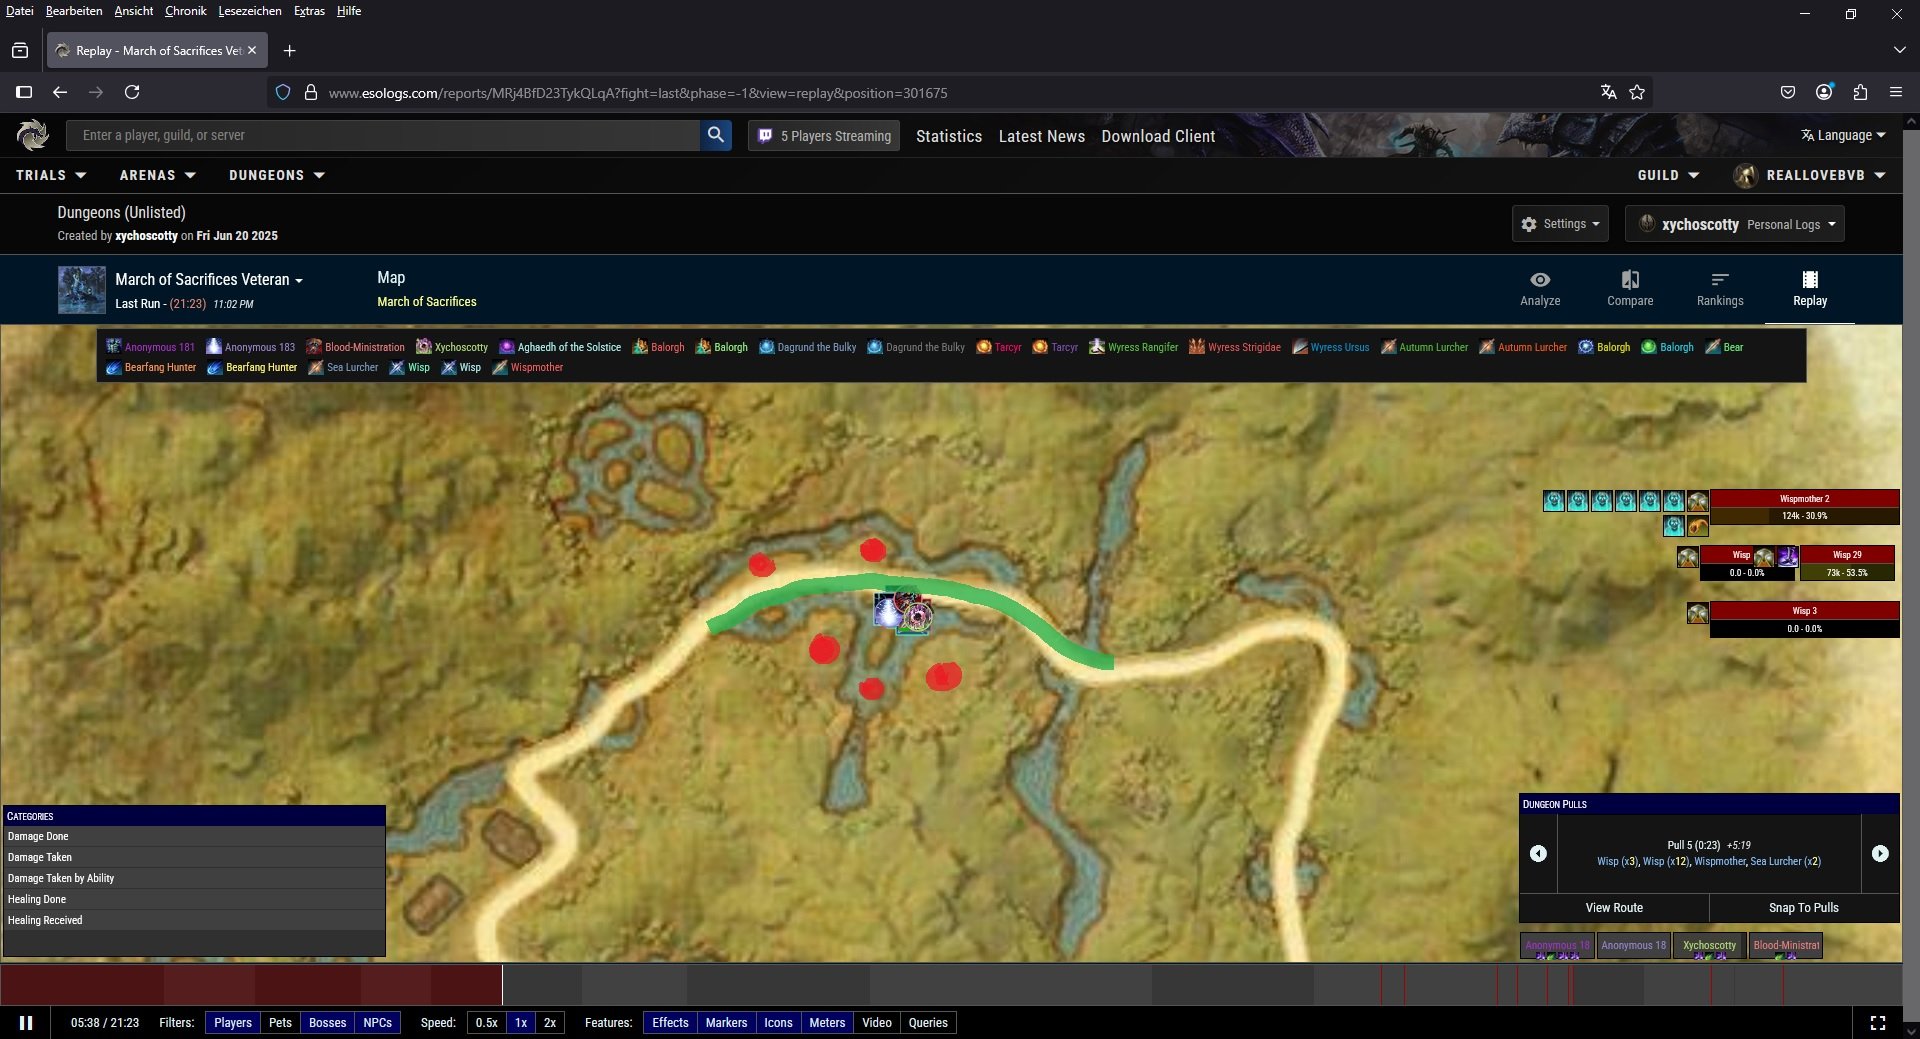Click the Dagrund the Bulky legend entry in blue
This screenshot has height=1039, width=1920.
pyautogui.click(x=807, y=347)
